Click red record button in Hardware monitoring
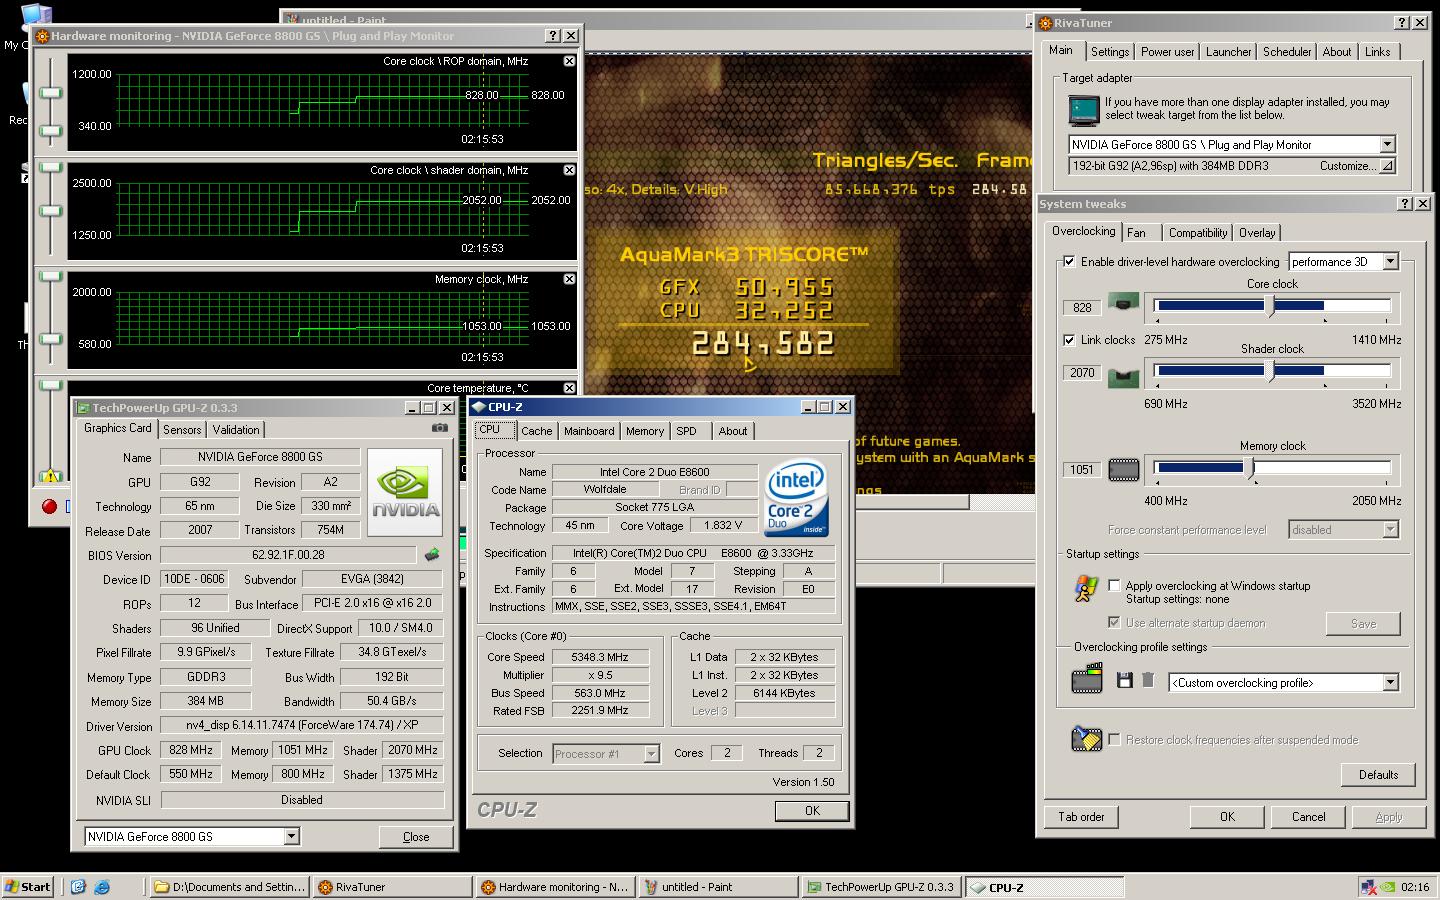 pyautogui.click(x=49, y=506)
